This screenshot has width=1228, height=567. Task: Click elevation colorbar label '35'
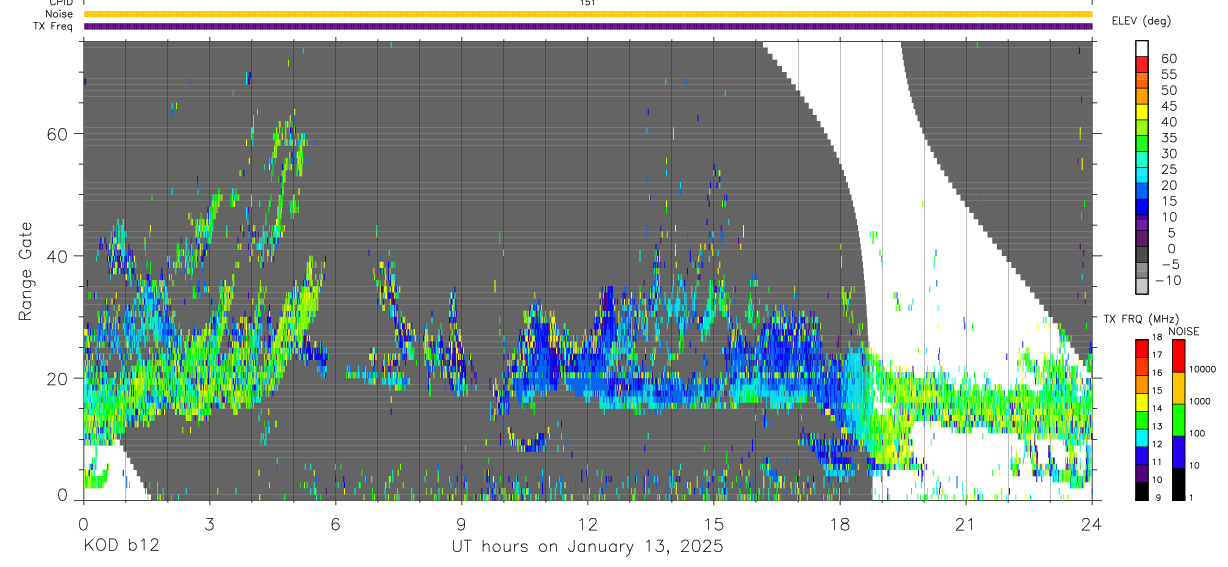tap(1168, 138)
